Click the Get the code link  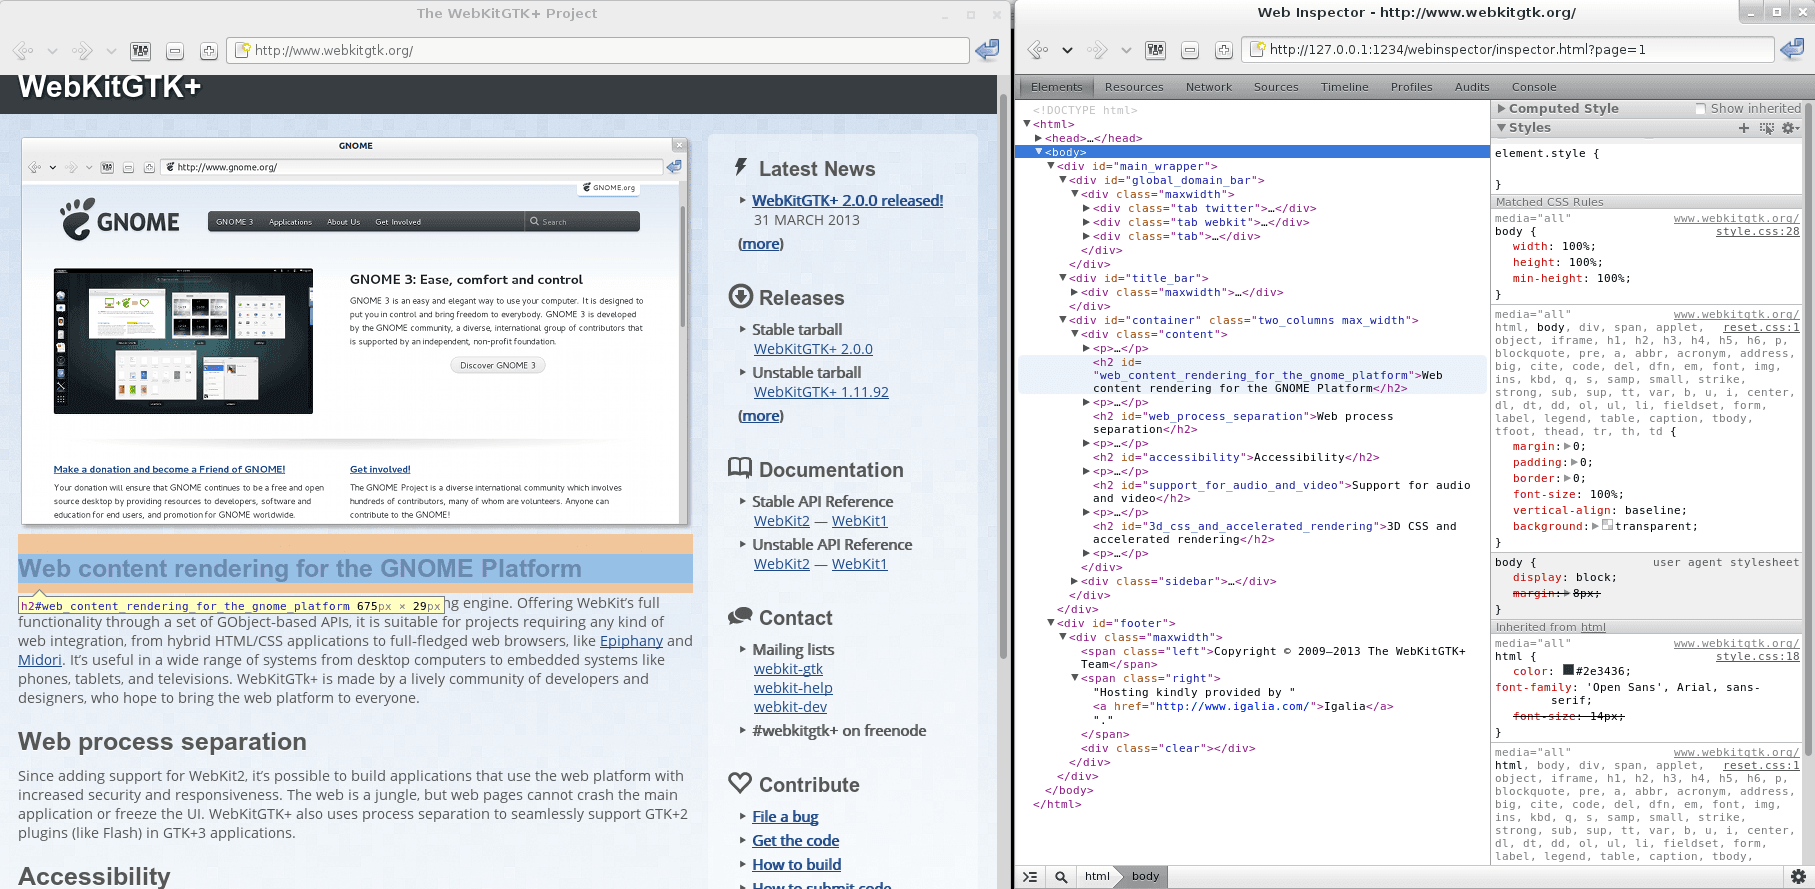pos(795,841)
